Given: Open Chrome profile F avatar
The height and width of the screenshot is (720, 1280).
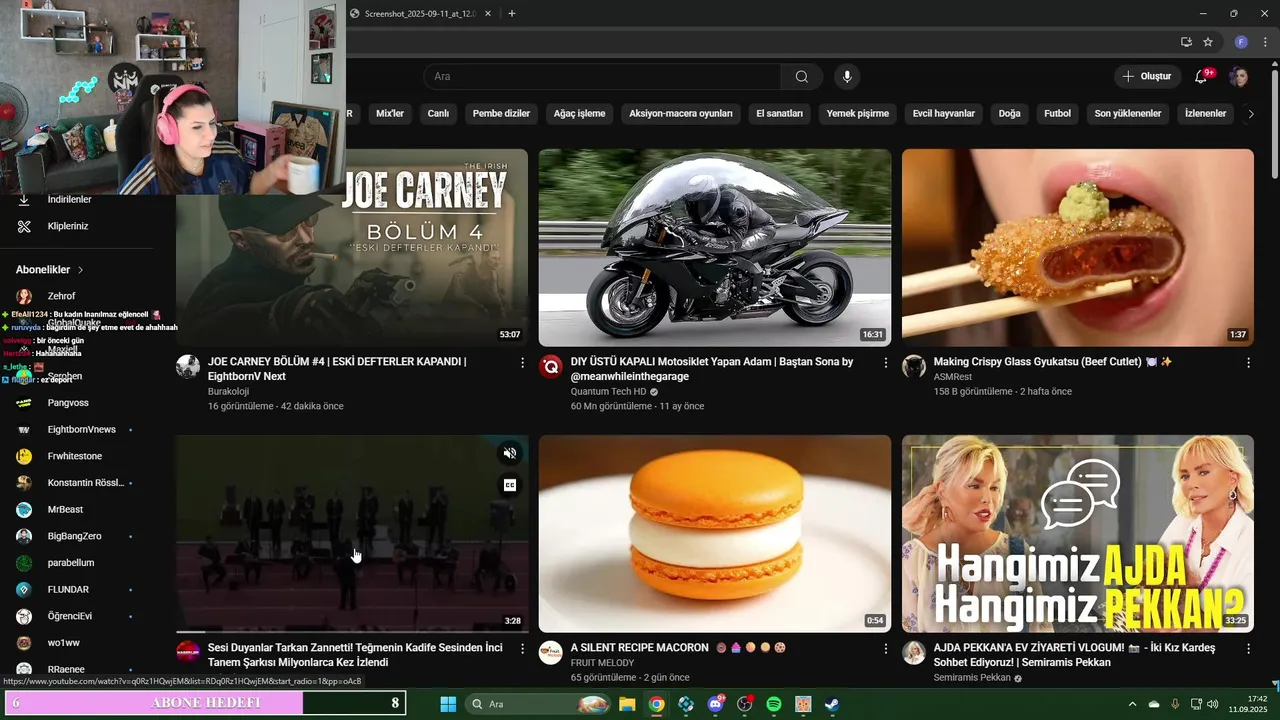Looking at the screenshot, I should tap(1241, 42).
